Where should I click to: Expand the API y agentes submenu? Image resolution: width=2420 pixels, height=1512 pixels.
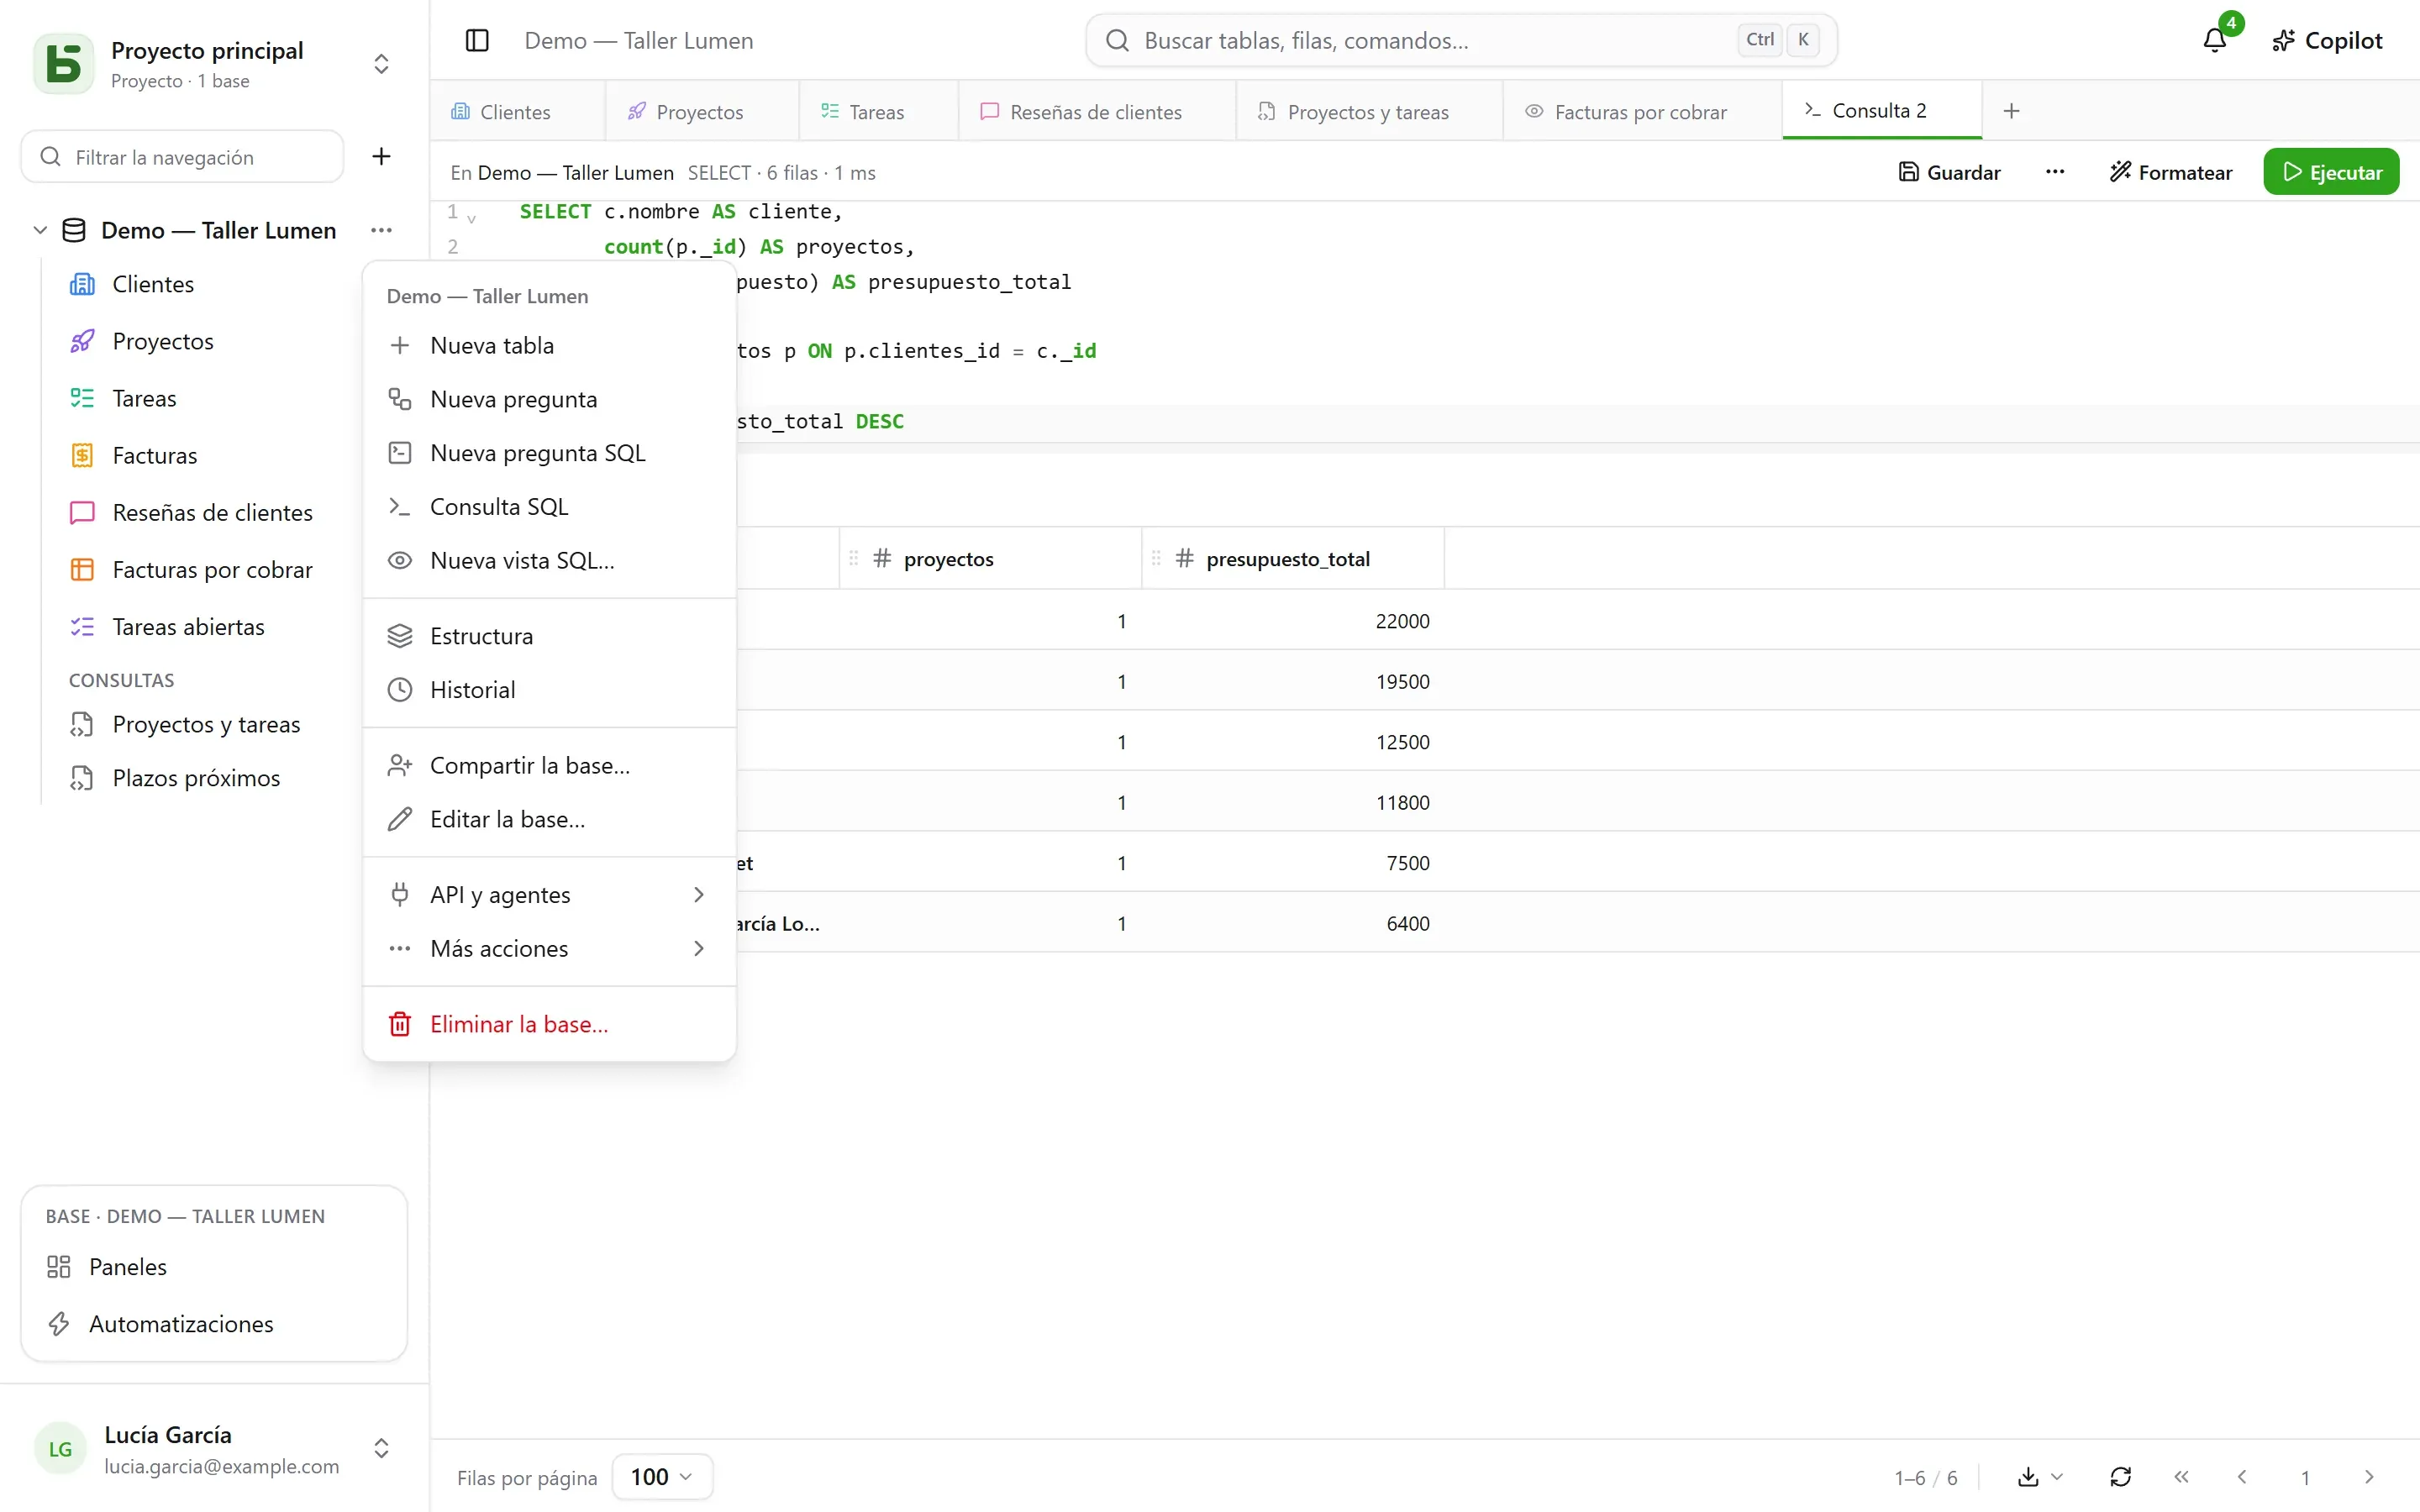(x=549, y=895)
